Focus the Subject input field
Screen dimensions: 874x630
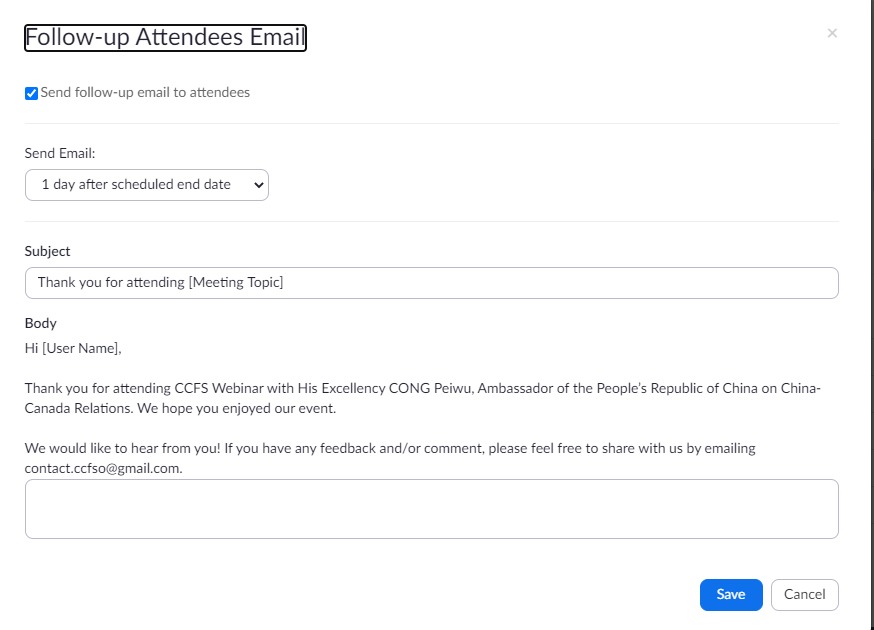431,283
